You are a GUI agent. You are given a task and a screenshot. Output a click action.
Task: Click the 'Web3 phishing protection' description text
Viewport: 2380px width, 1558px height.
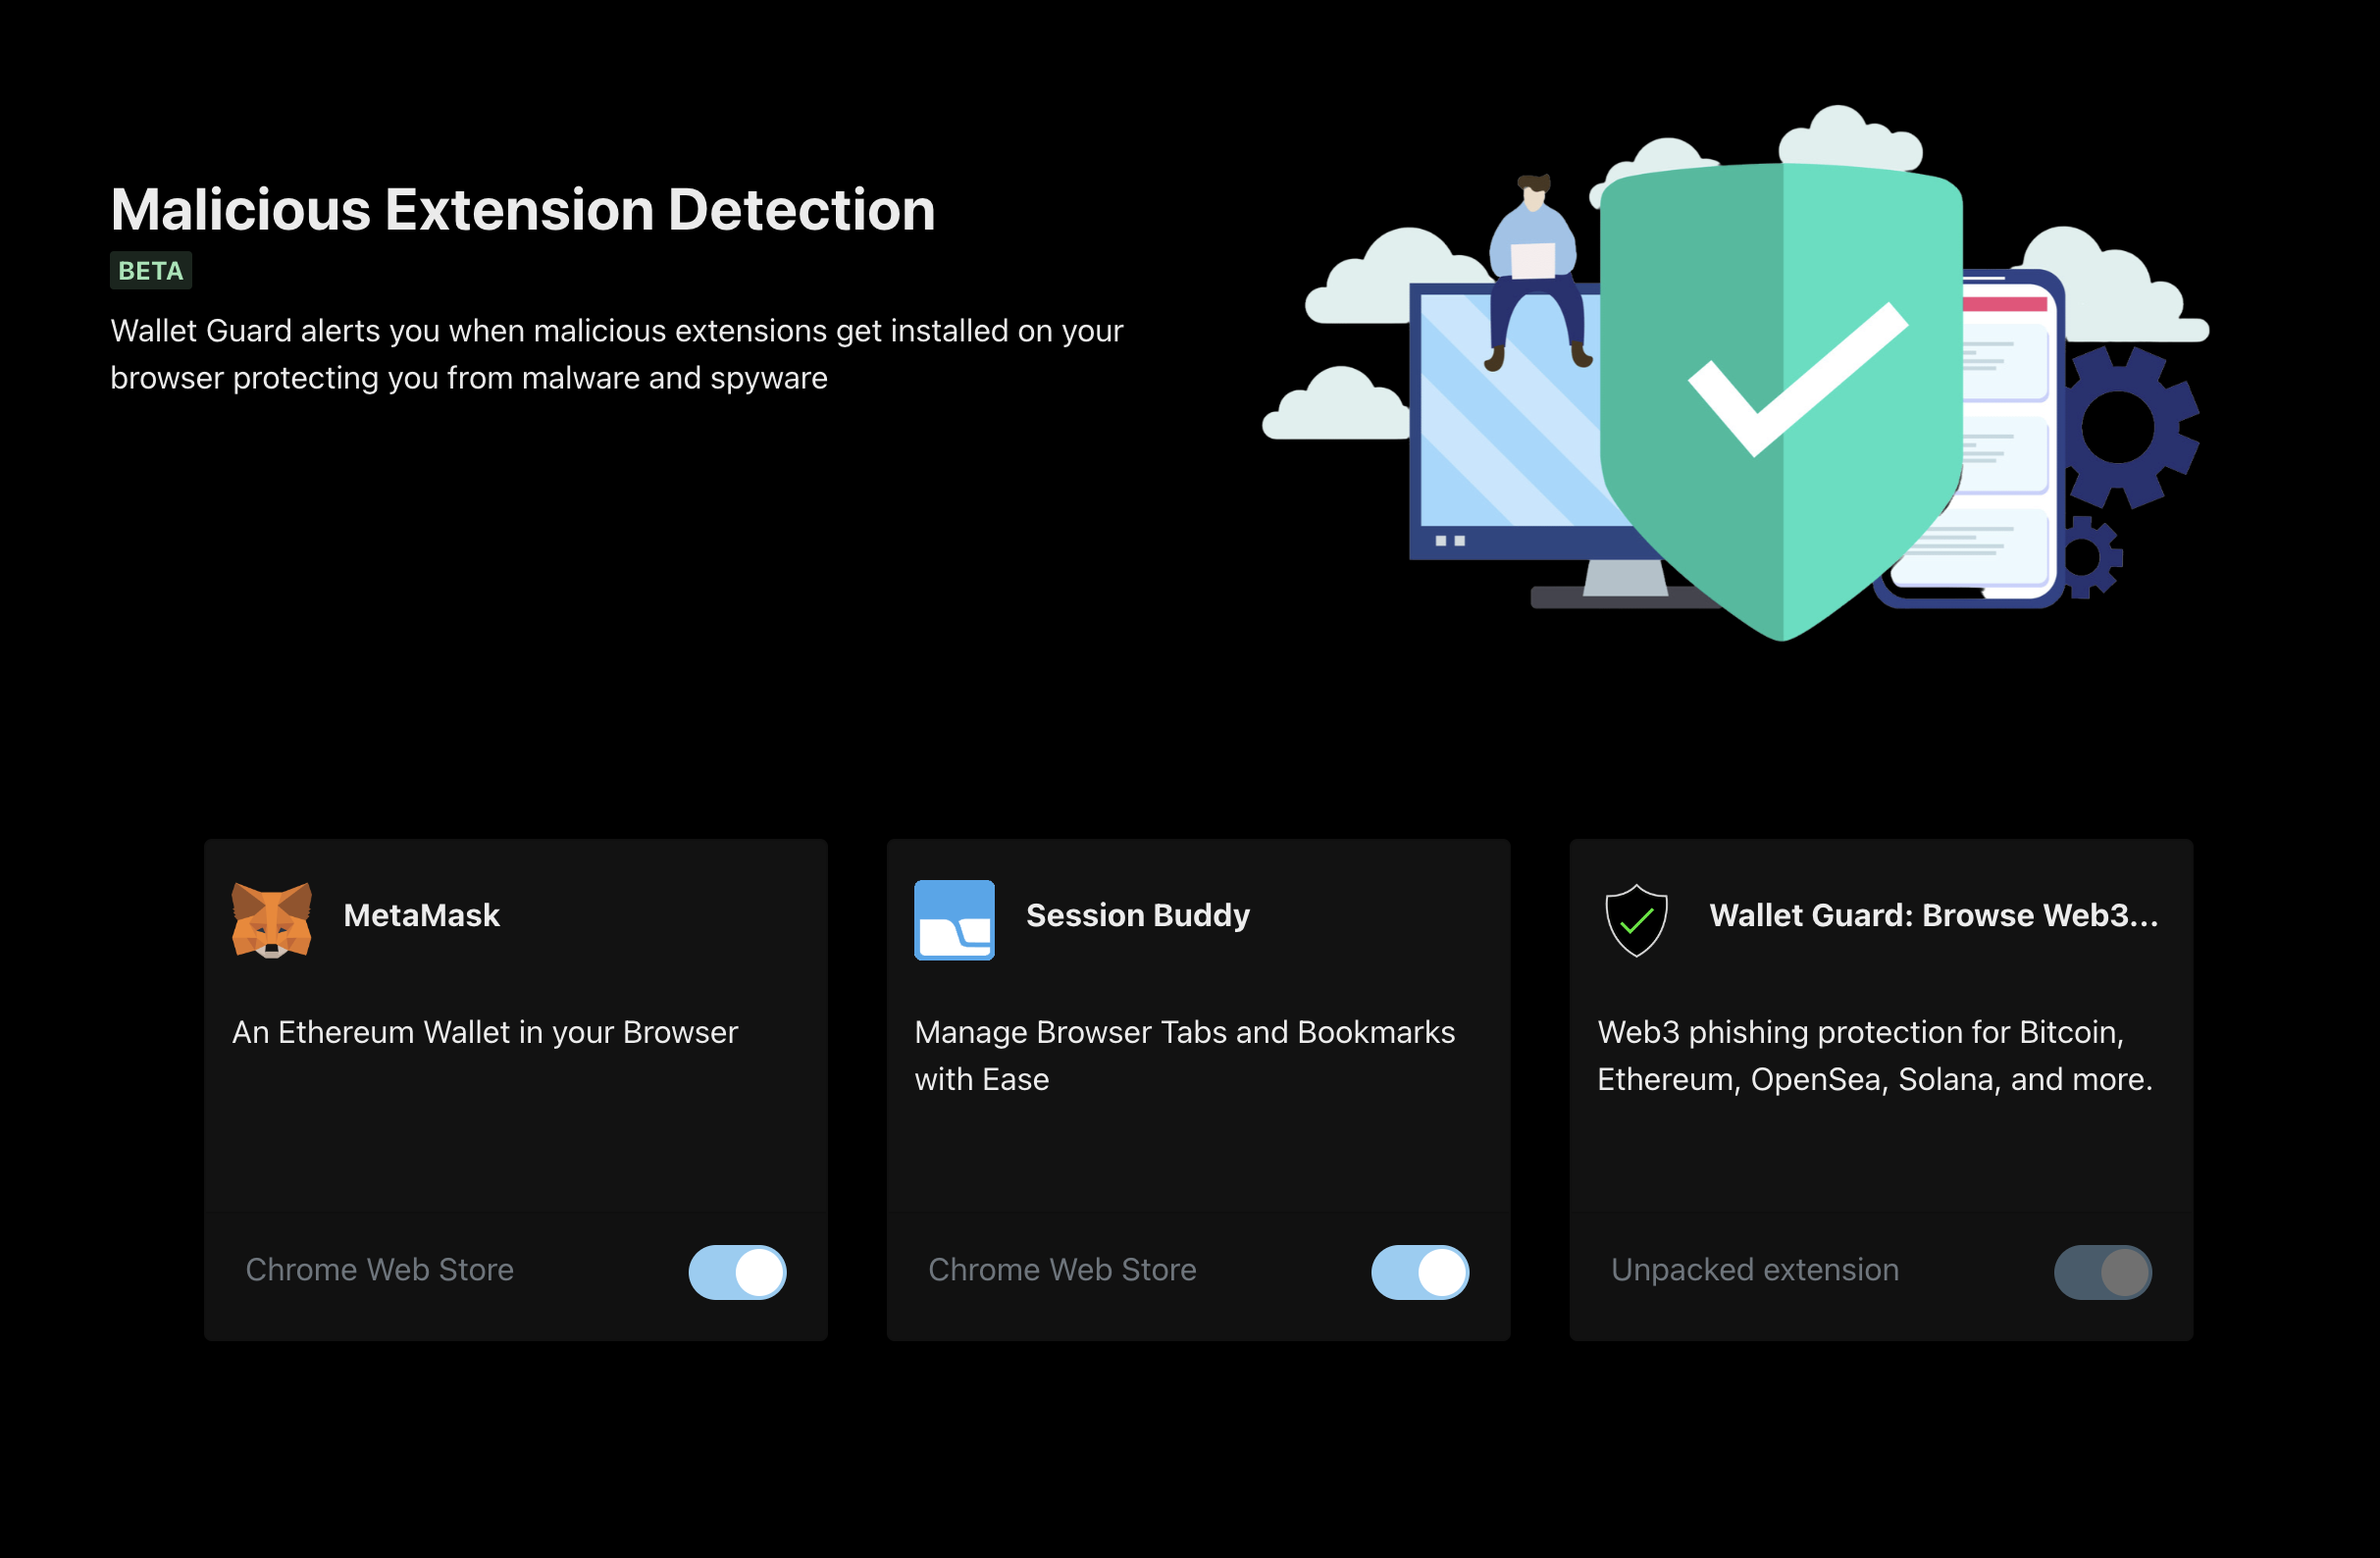[1875, 1056]
